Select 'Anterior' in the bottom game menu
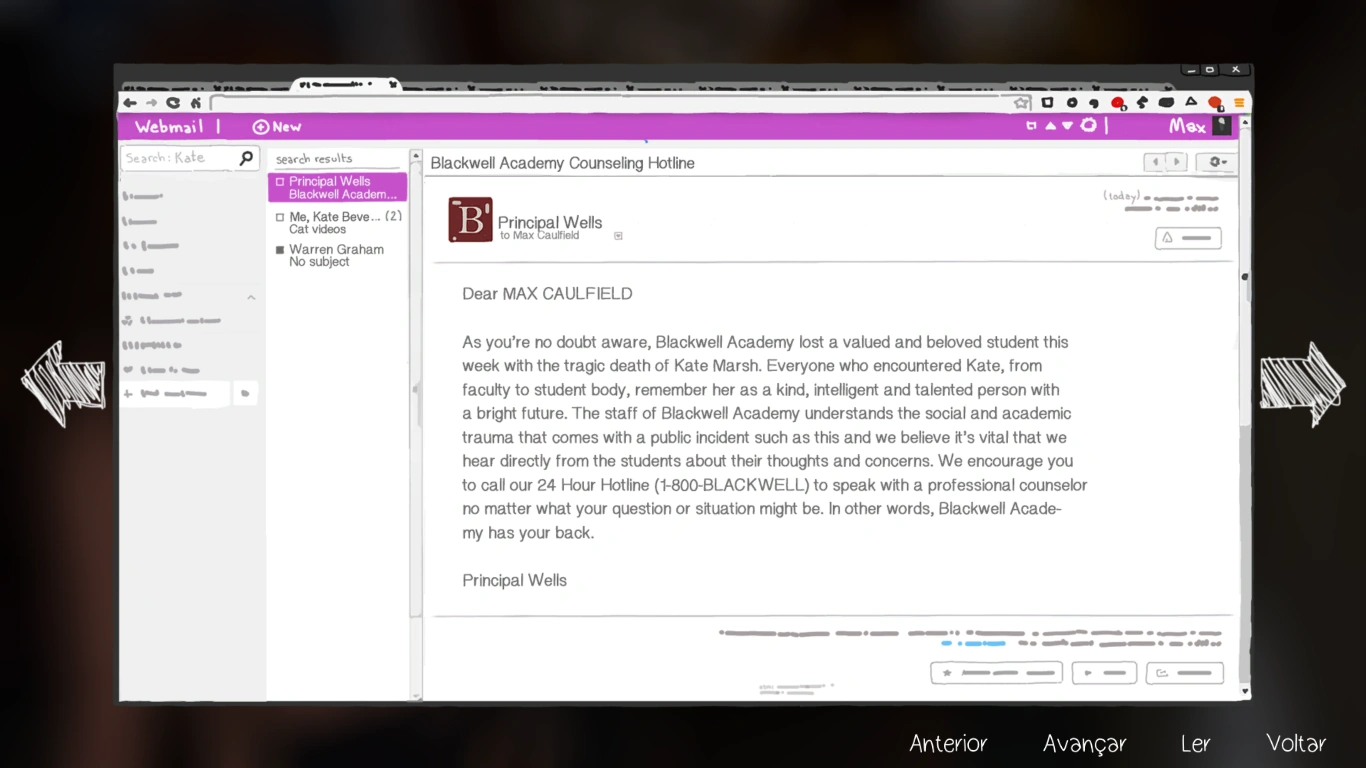Screen dimensions: 1366x768 pyautogui.click(x=948, y=743)
